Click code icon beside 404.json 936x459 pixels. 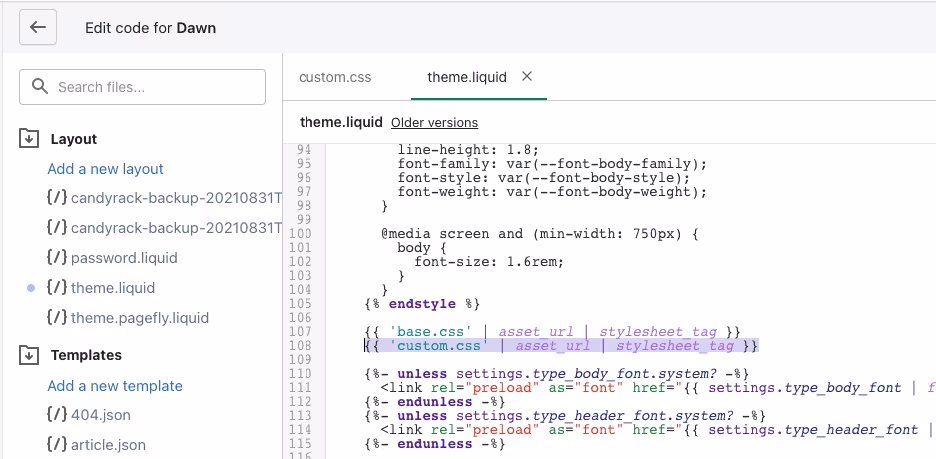coord(57,414)
